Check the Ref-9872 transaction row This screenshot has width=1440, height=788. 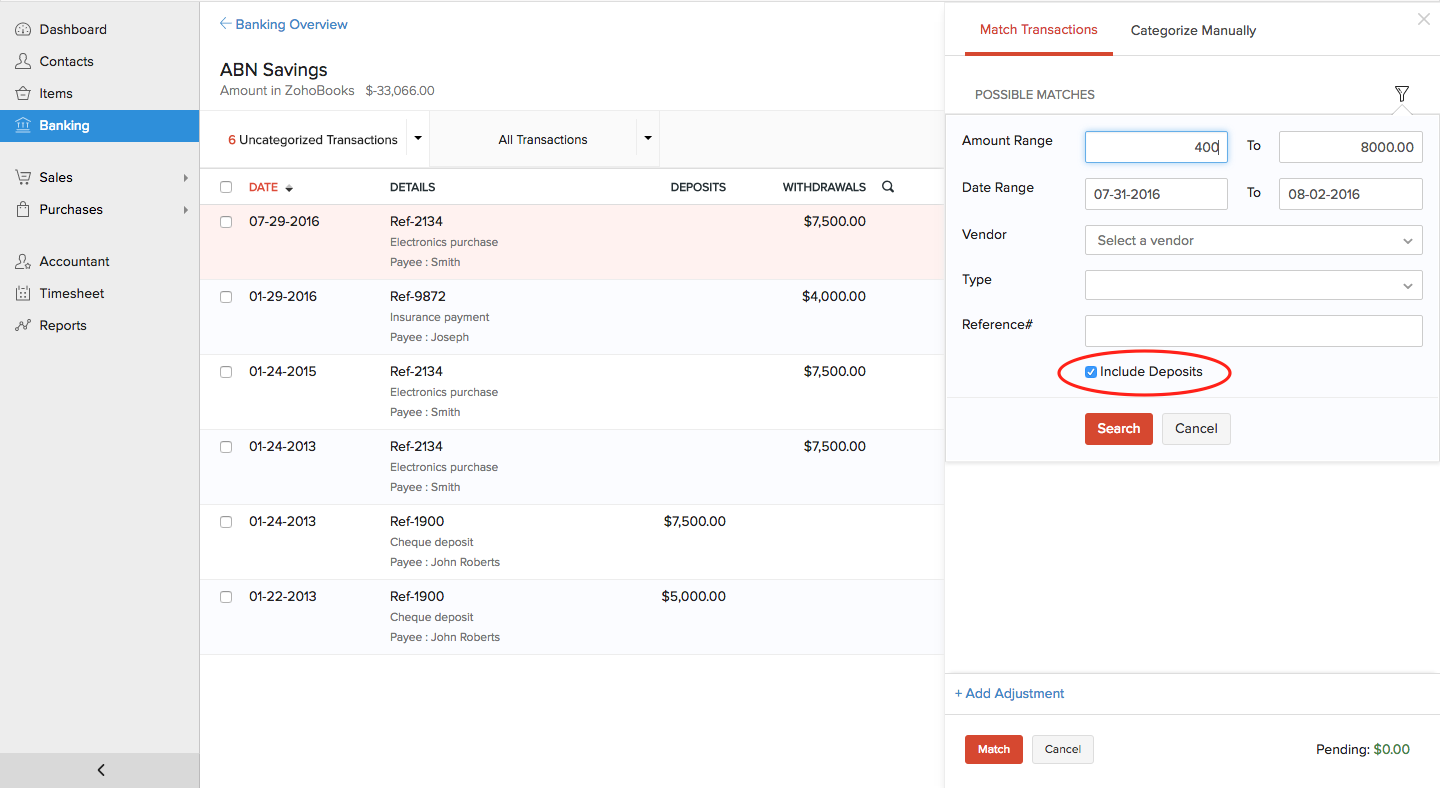(226, 296)
